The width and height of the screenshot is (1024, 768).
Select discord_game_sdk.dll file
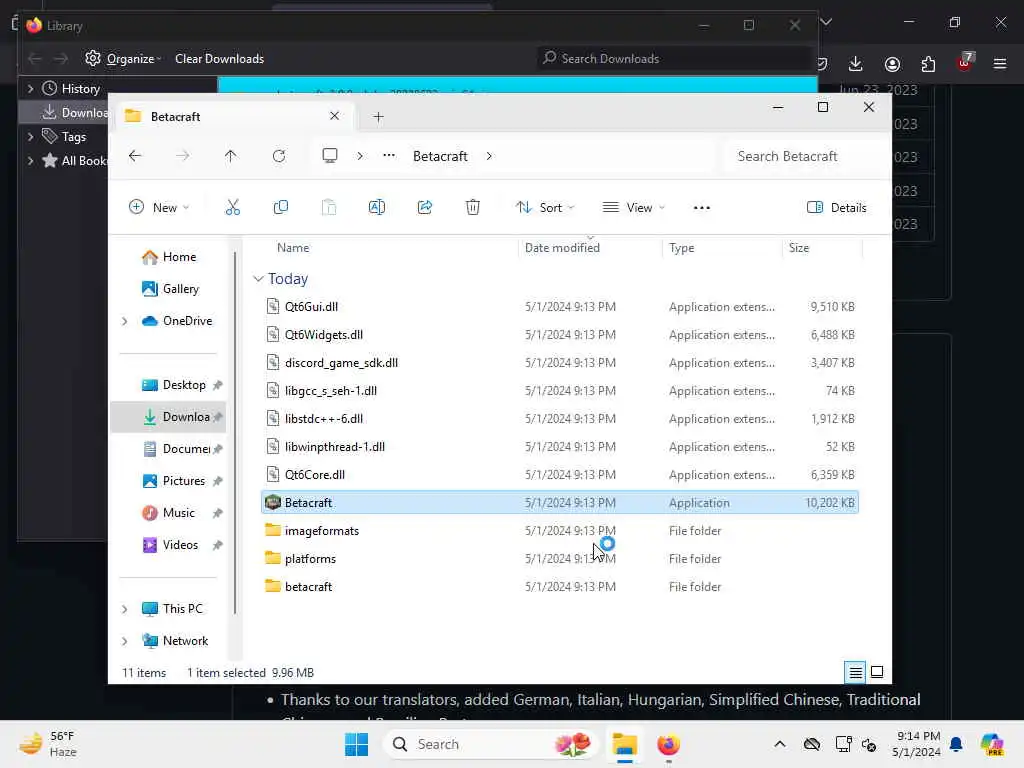pos(560,362)
